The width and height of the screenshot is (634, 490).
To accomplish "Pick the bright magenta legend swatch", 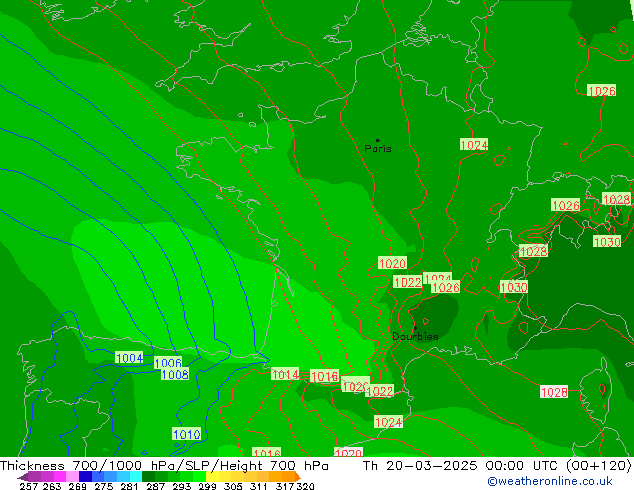I will point(60,476).
